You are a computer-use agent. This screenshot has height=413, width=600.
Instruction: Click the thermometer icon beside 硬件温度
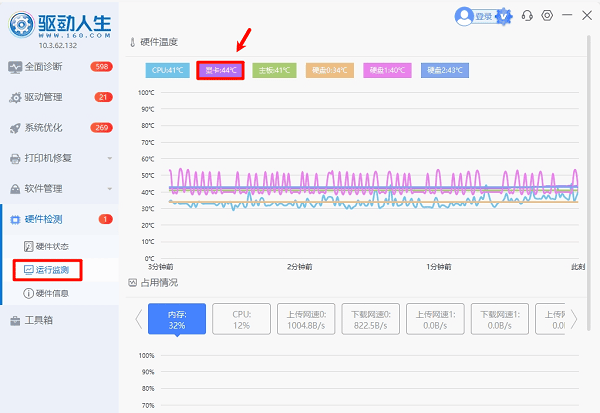tap(132, 42)
